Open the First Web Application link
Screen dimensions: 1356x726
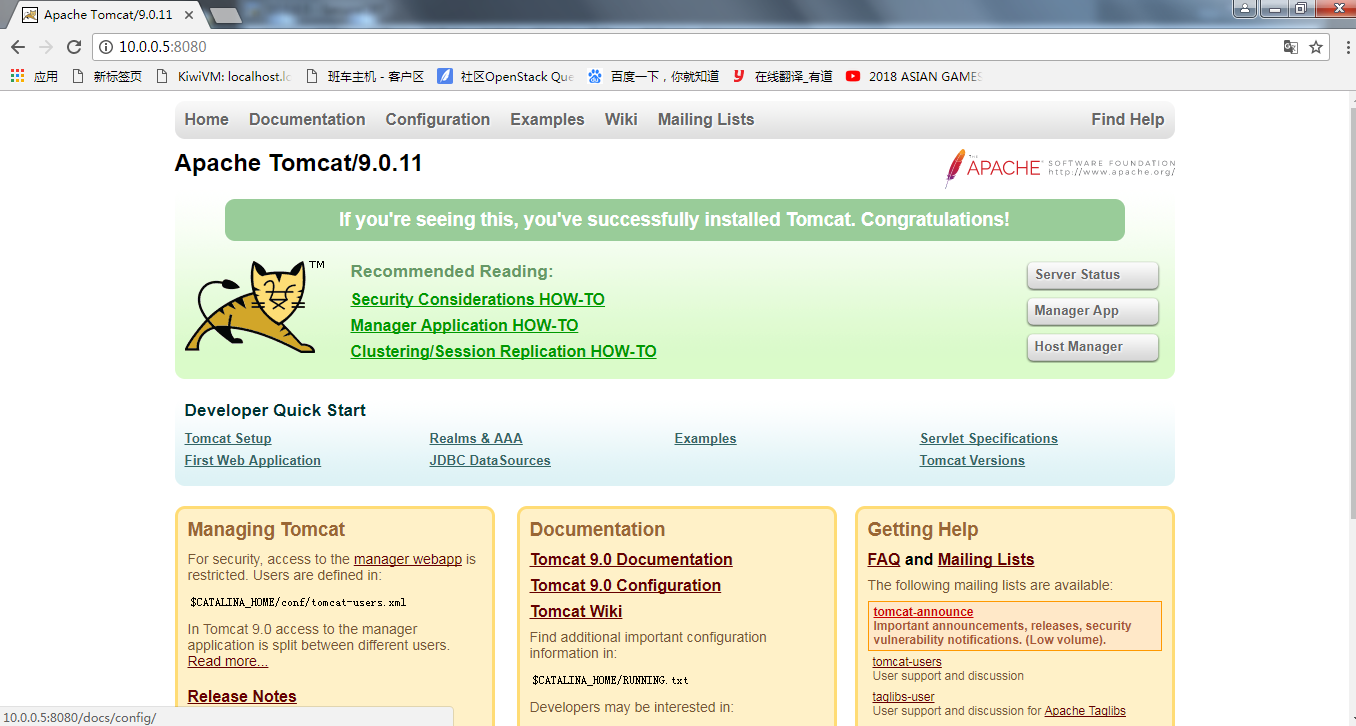(x=253, y=460)
